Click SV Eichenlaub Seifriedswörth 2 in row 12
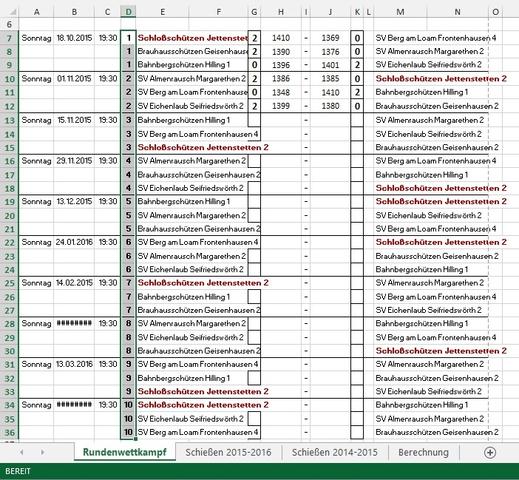Image resolution: width=519 pixels, height=480 pixels. [190, 106]
